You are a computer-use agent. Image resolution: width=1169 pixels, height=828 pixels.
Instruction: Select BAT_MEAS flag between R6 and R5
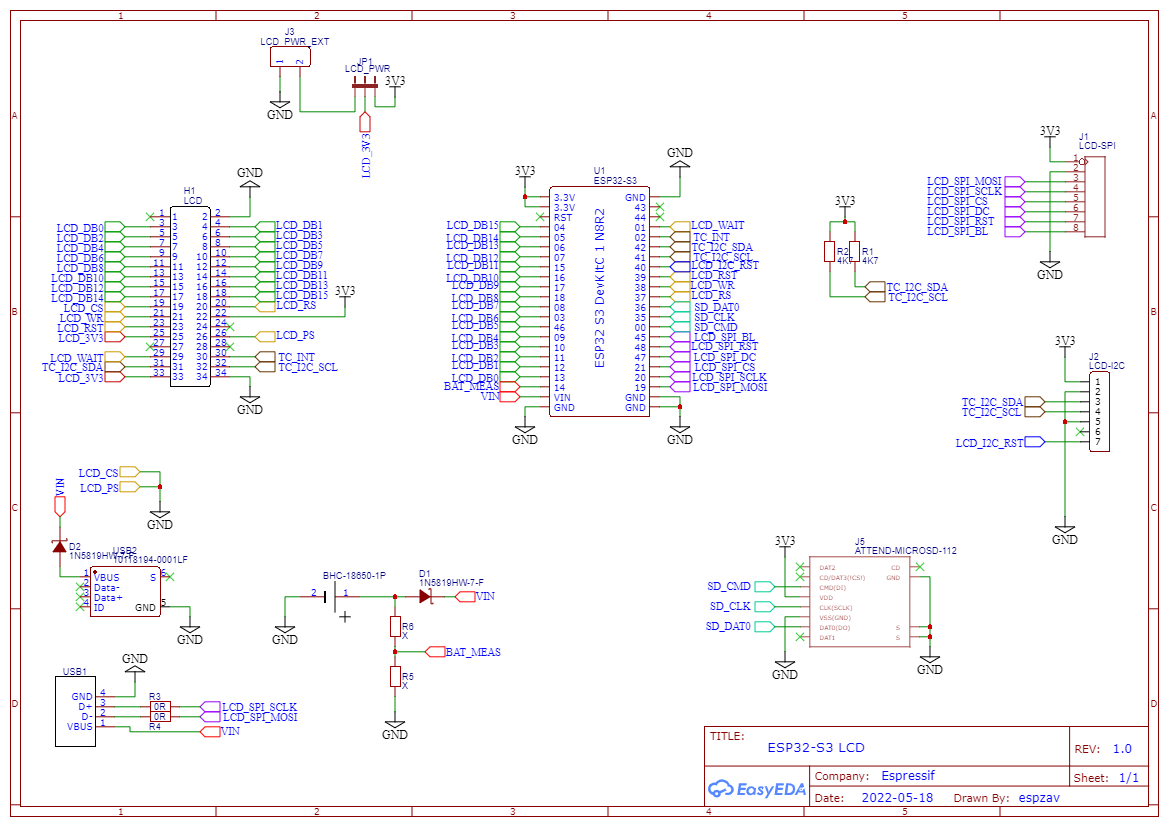(463, 652)
